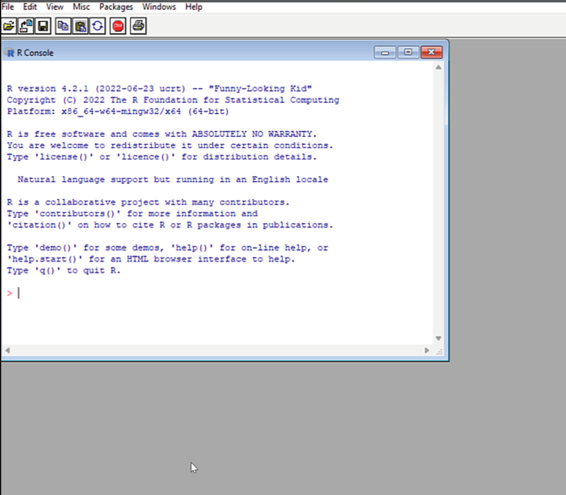Open the Windows menu
566x495 pixels.
point(159,7)
